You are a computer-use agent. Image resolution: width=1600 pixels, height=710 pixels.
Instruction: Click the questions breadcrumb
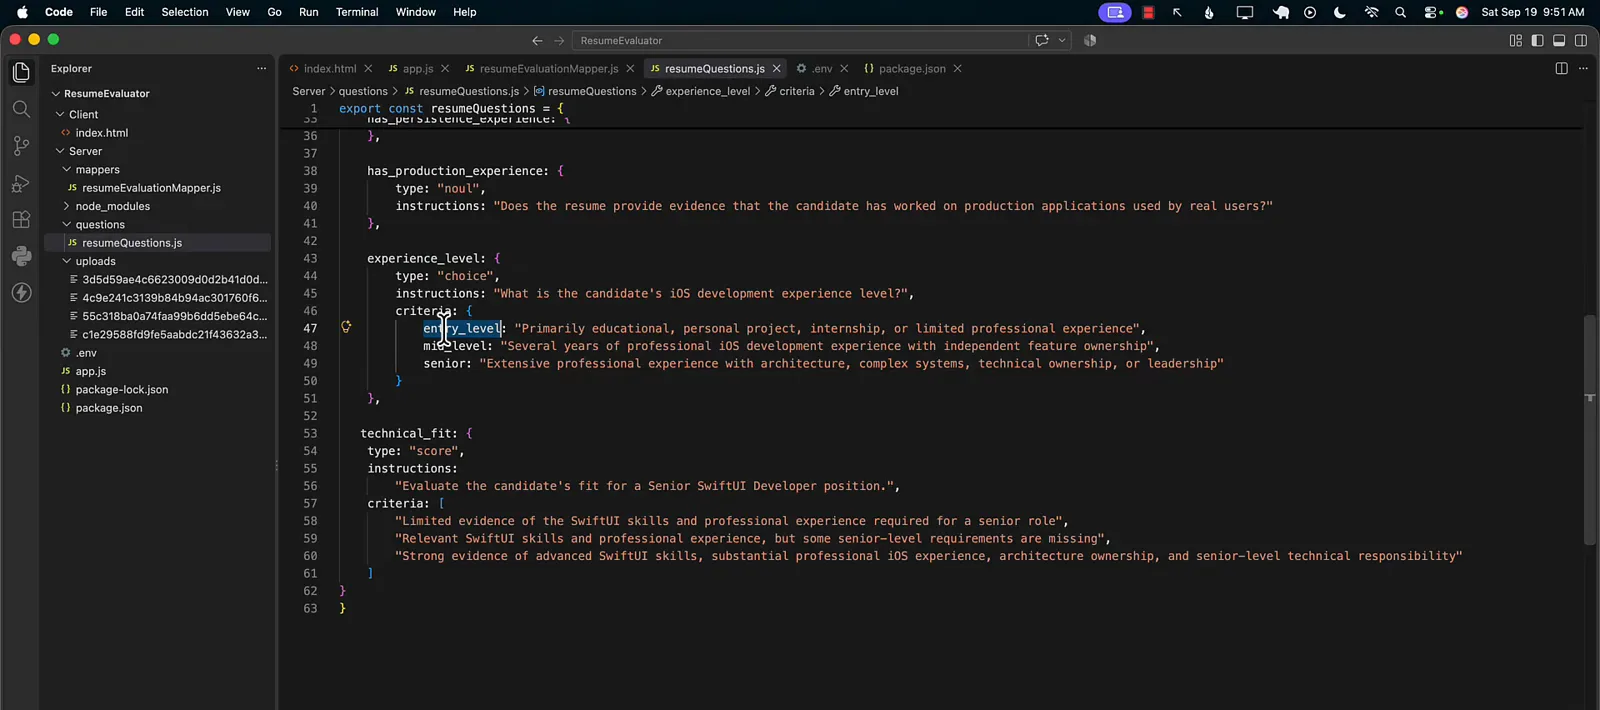point(363,91)
